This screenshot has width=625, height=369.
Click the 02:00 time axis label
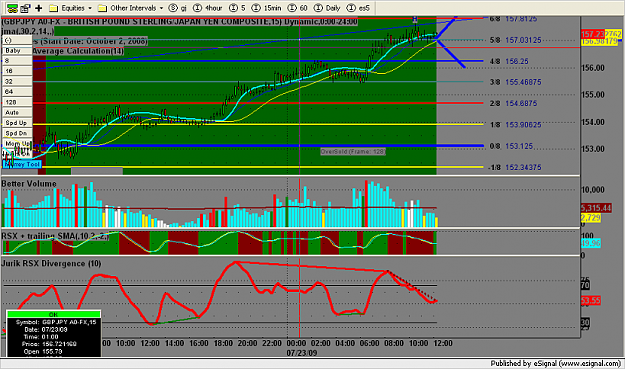pos(321,343)
